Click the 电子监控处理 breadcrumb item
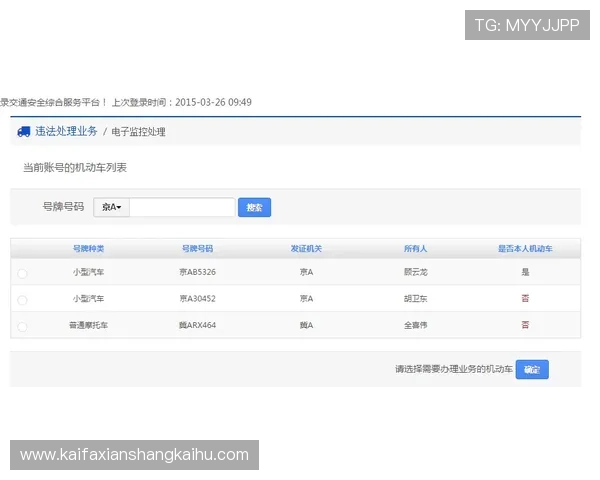The image size is (600, 480). (139, 132)
